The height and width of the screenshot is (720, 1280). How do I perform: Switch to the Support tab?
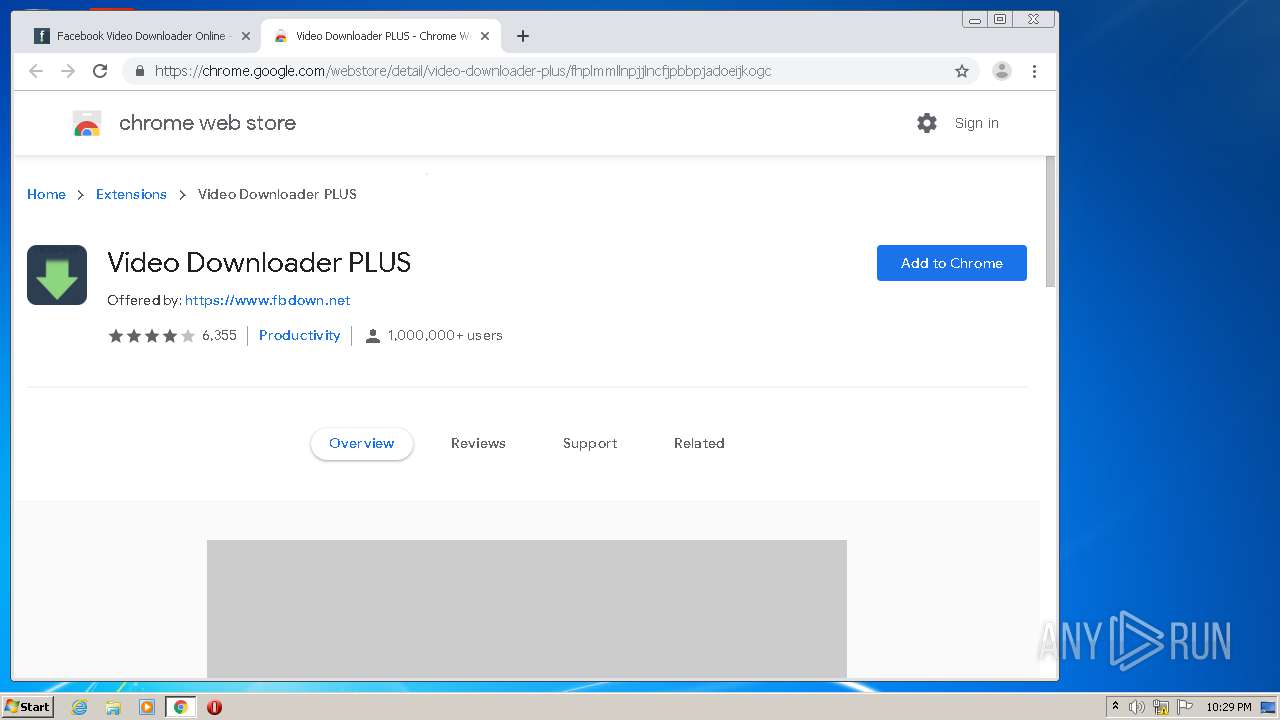click(x=590, y=443)
